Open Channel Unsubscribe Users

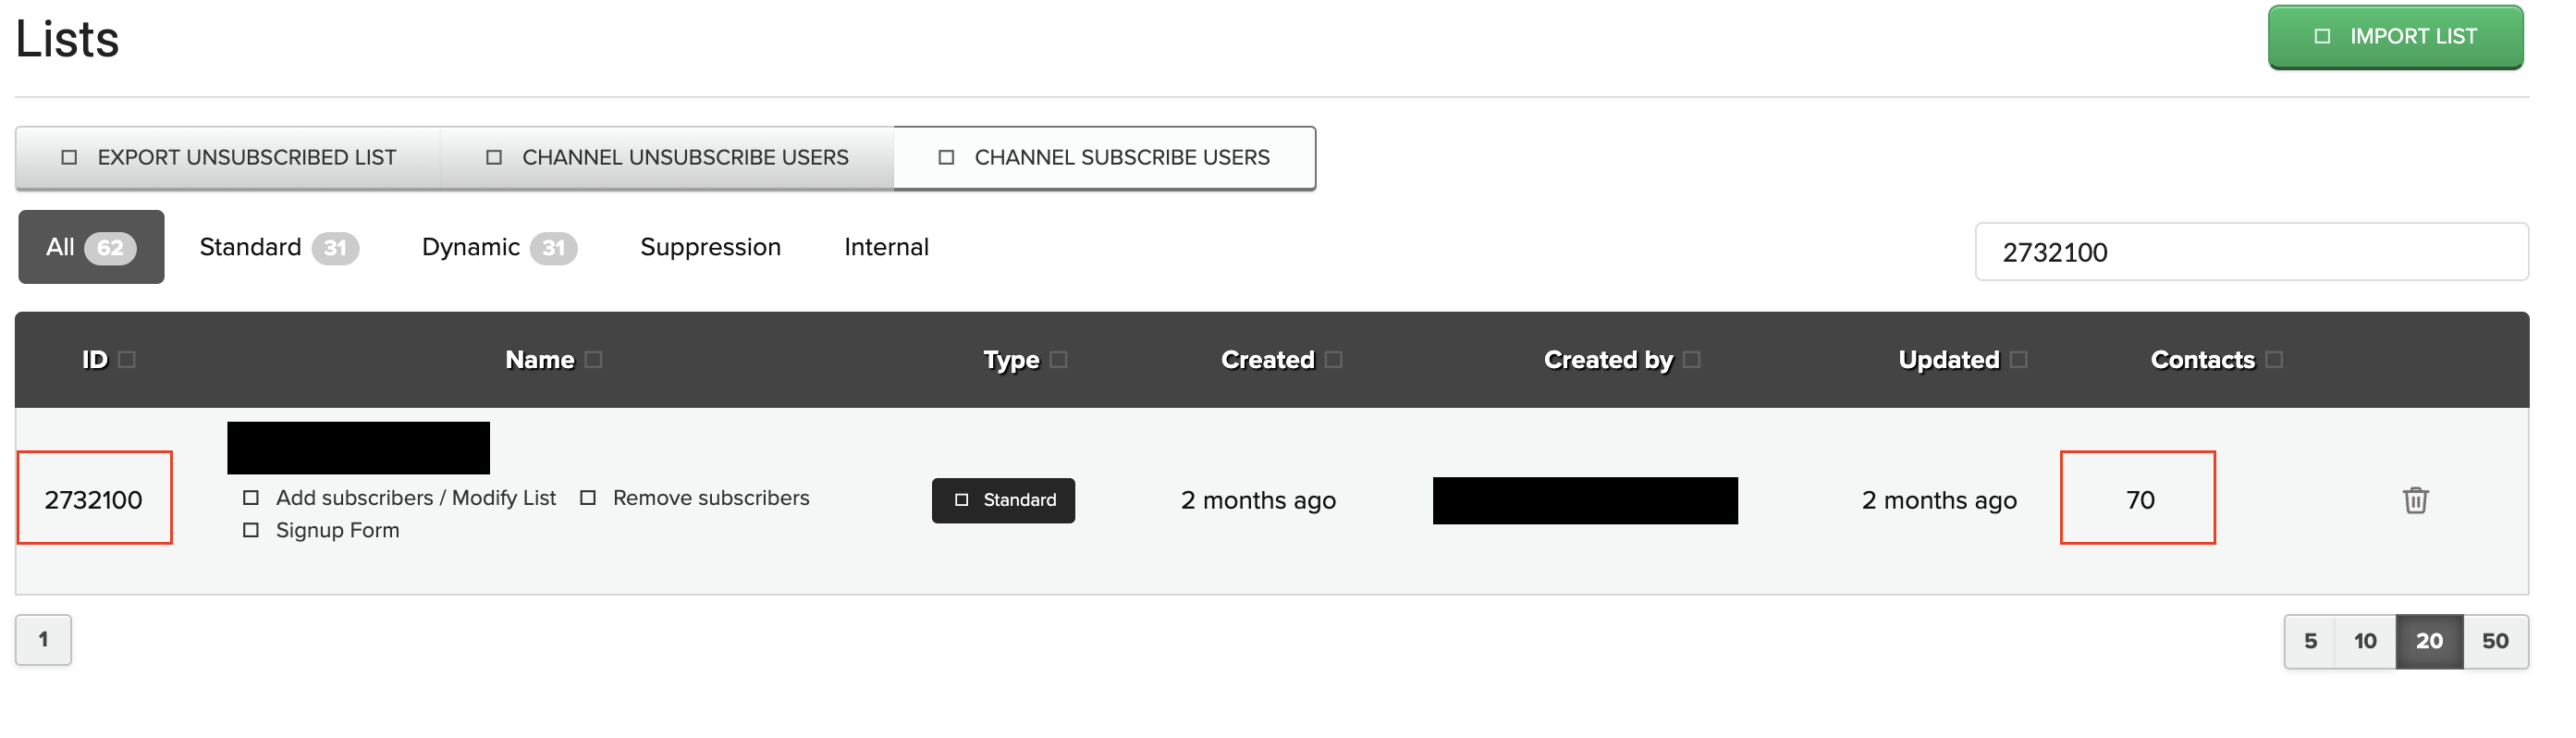[667, 158]
